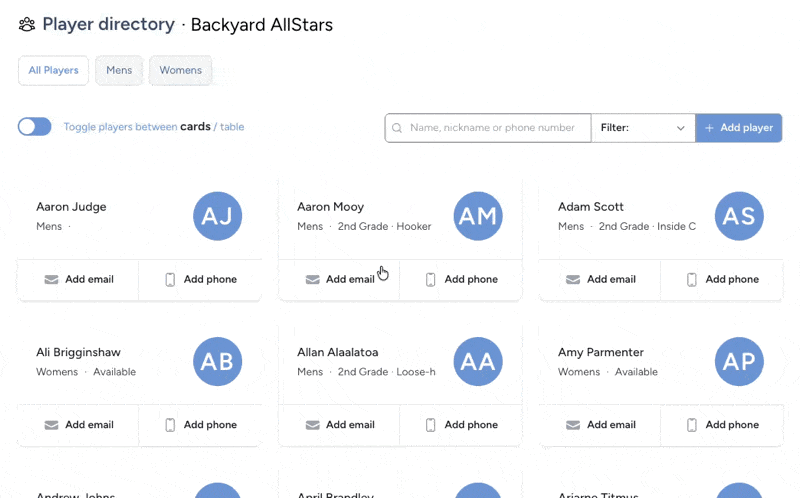
Task: Click the name 'Ali Brigginshaw'
Action: [79, 352]
